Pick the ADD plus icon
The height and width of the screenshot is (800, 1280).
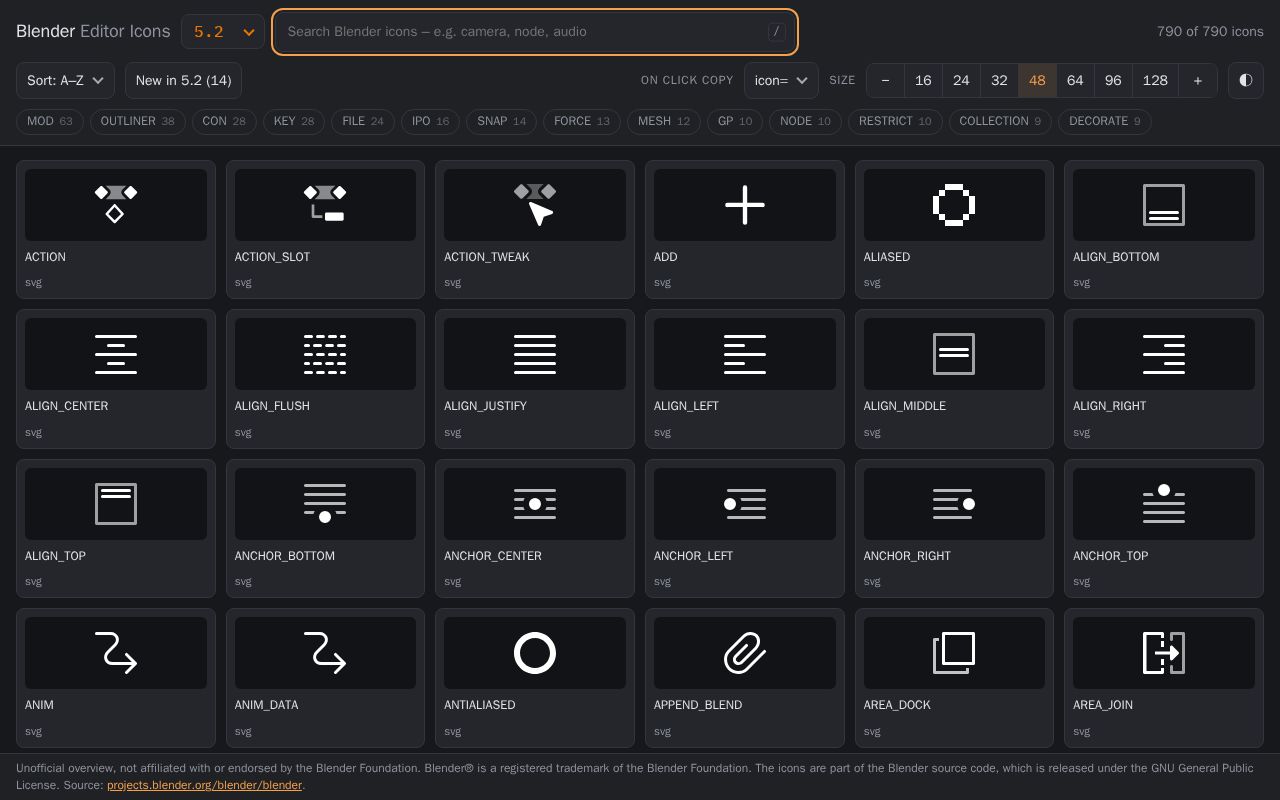(x=745, y=229)
